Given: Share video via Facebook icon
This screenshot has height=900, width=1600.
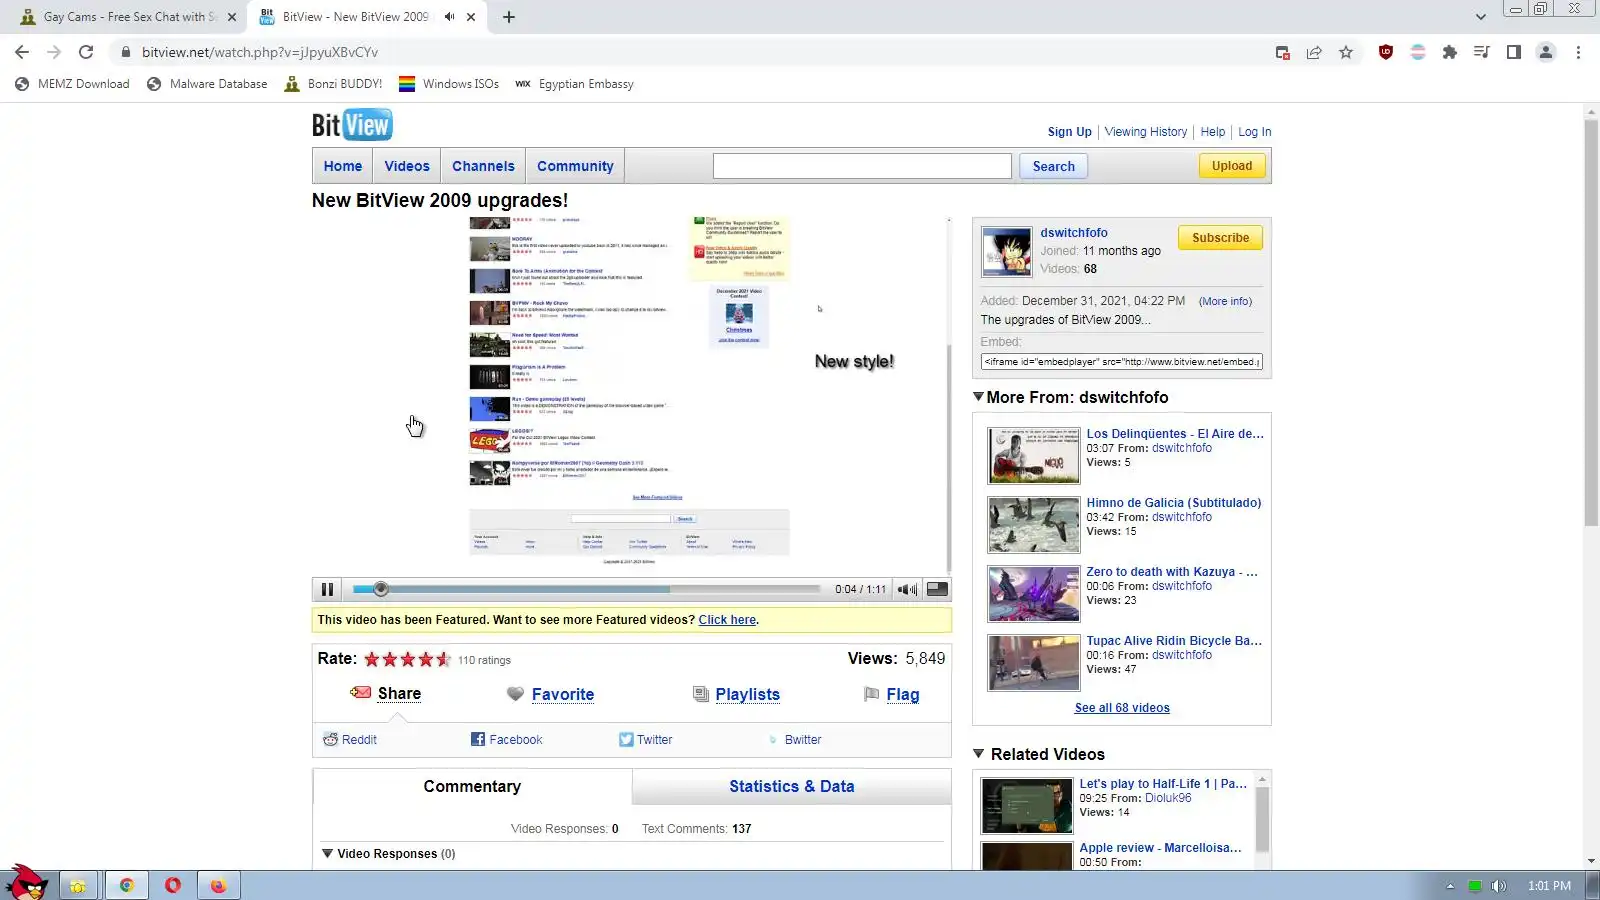Looking at the screenshot, I should 478,740.
